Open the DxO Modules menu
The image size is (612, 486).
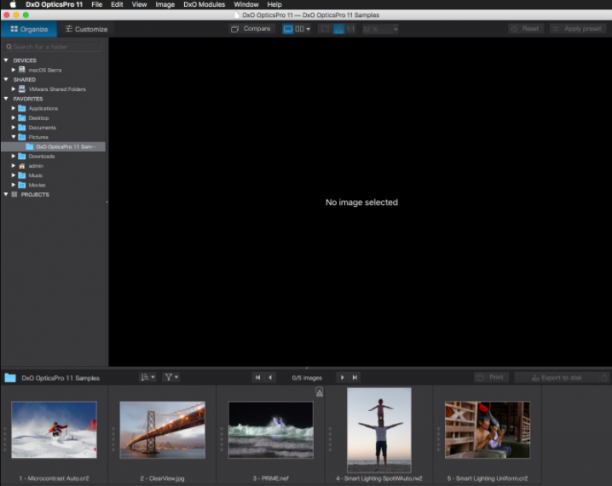coord(204,5)
